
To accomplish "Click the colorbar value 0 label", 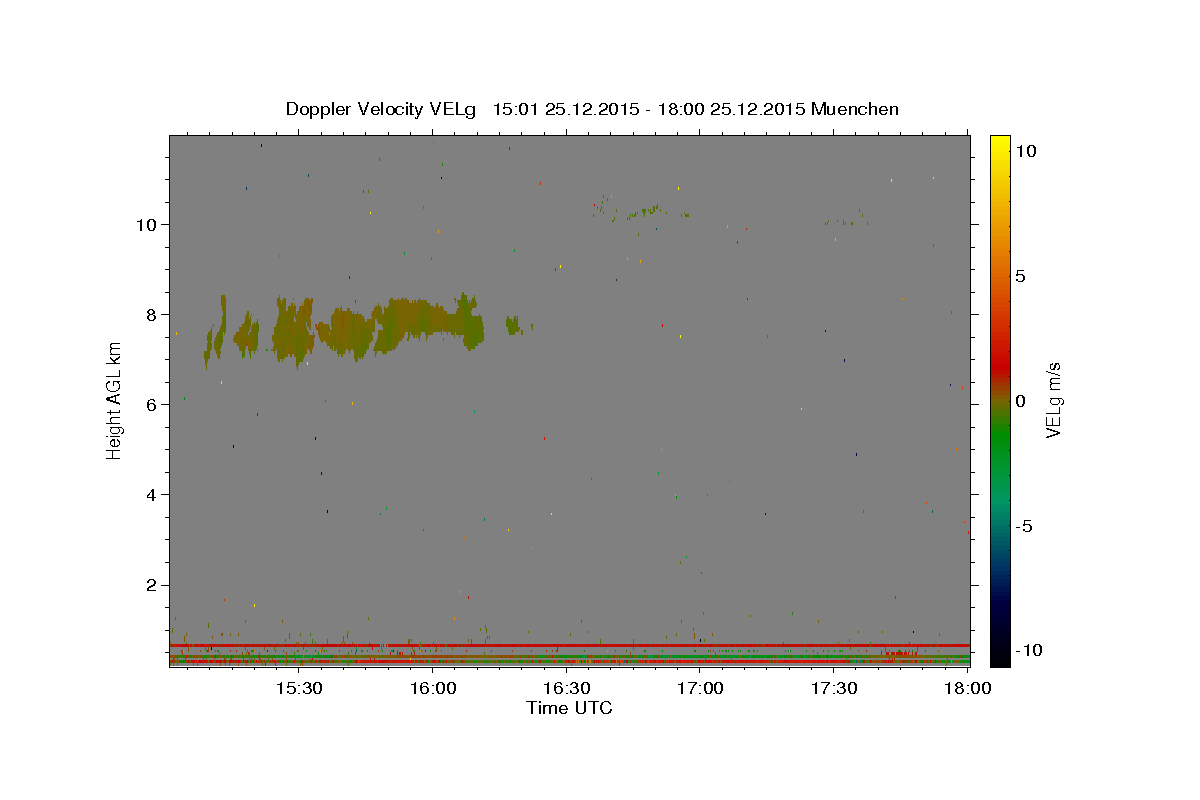I will 1020,401.
